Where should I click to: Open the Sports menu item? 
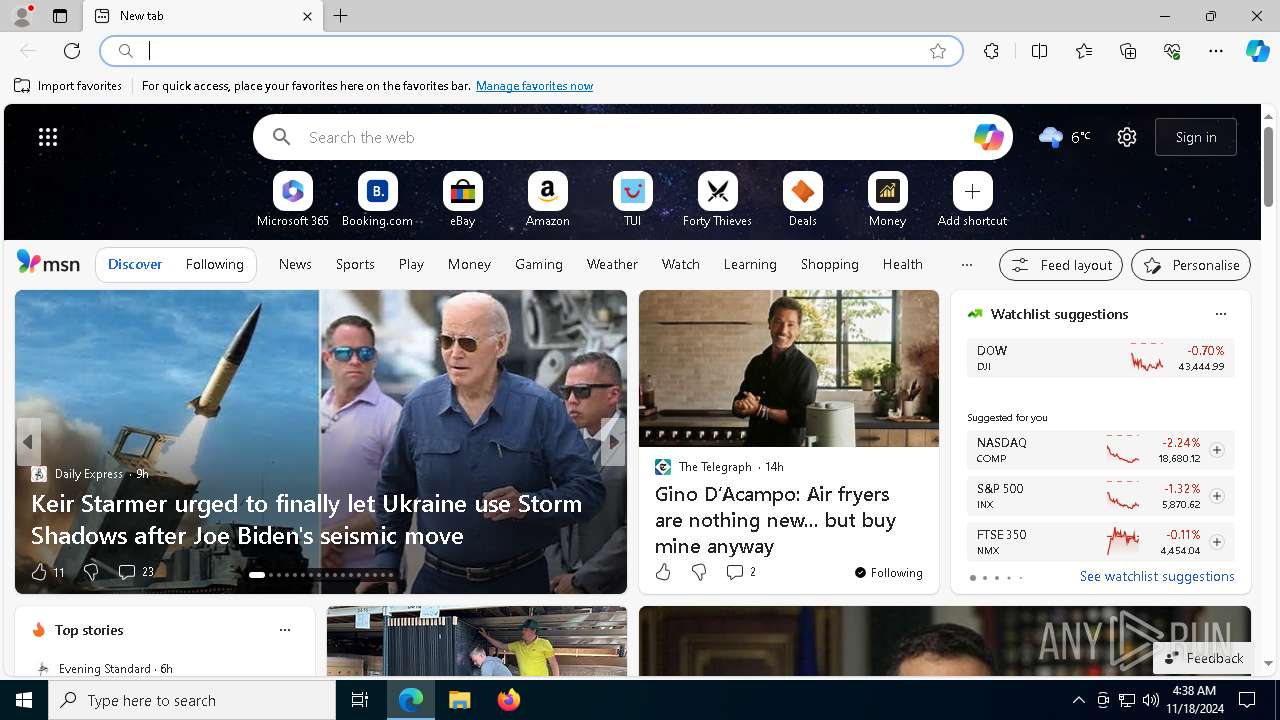click(x=355, y=265)
